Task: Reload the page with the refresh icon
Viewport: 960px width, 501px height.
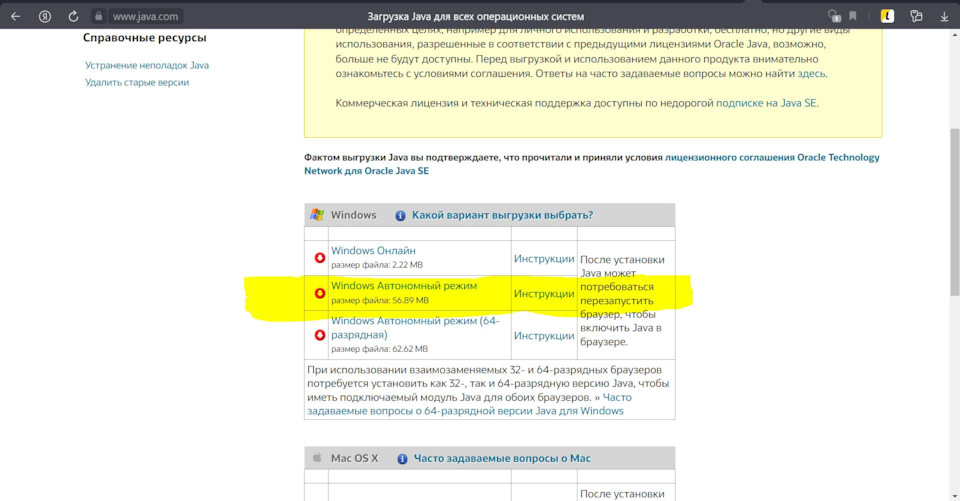Action: click(x=73, y=17)
